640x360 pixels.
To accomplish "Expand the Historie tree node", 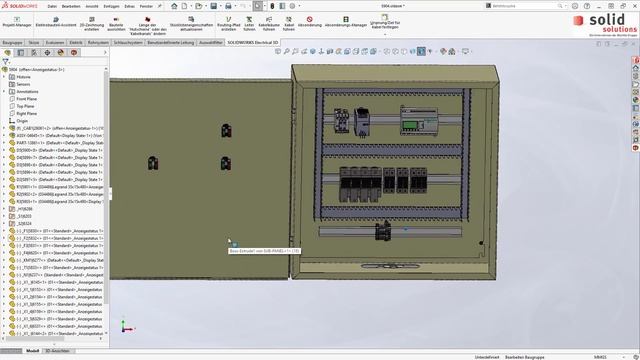I will [x=4, y=77].
